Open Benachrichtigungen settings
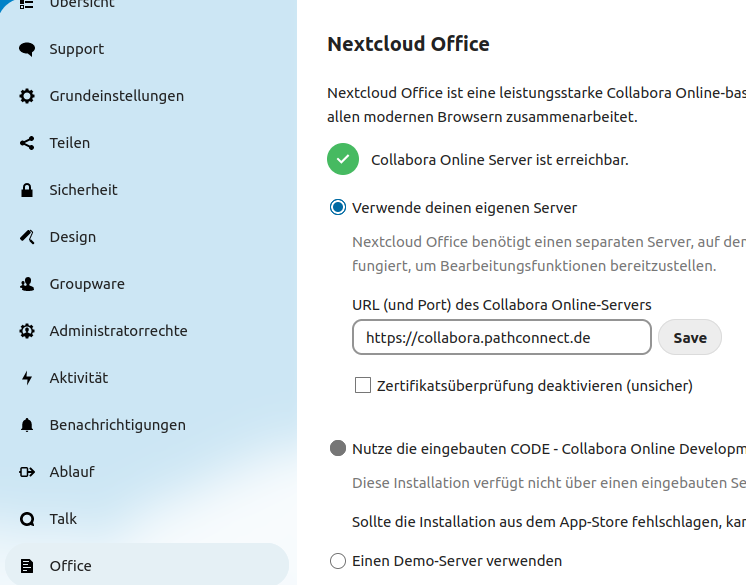The width and height of the screenshot is (746, 585). [147, 425]
